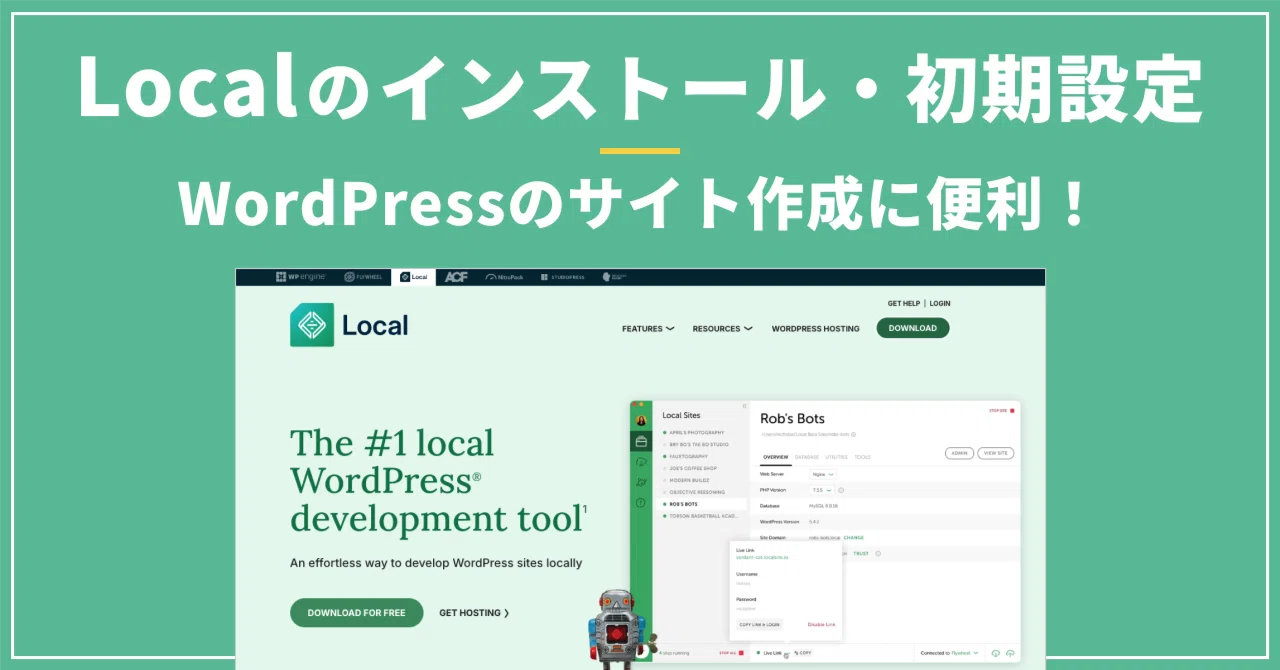Click the Download For Free button
Image resolution: width=1280 pixels, height=670 pixels.
pyautogui.click(x=357, y=613)
